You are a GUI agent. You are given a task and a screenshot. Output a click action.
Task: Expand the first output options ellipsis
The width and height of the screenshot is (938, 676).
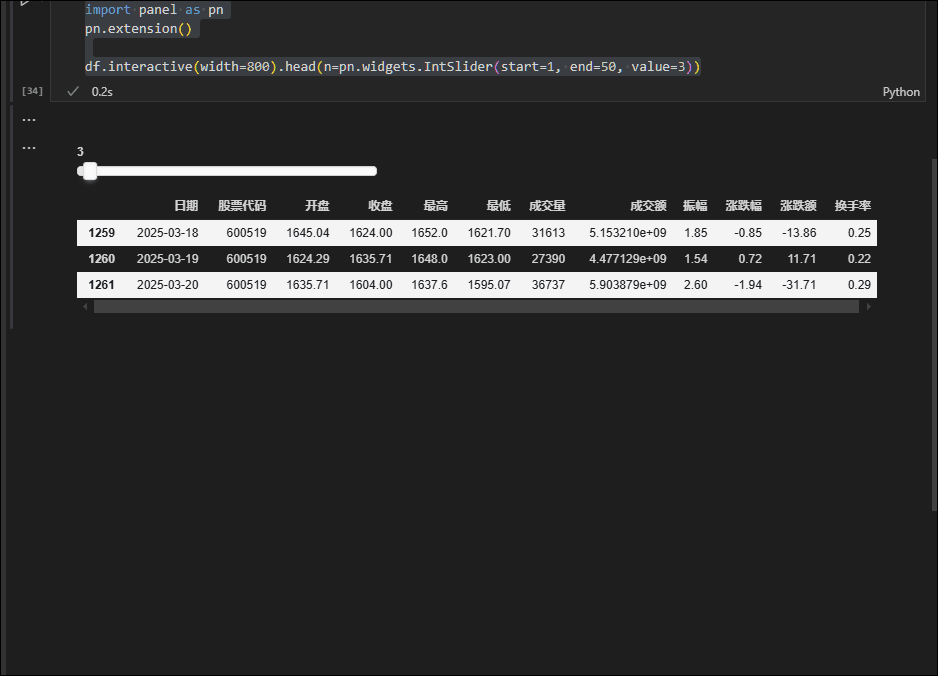(x=29, y=118)
